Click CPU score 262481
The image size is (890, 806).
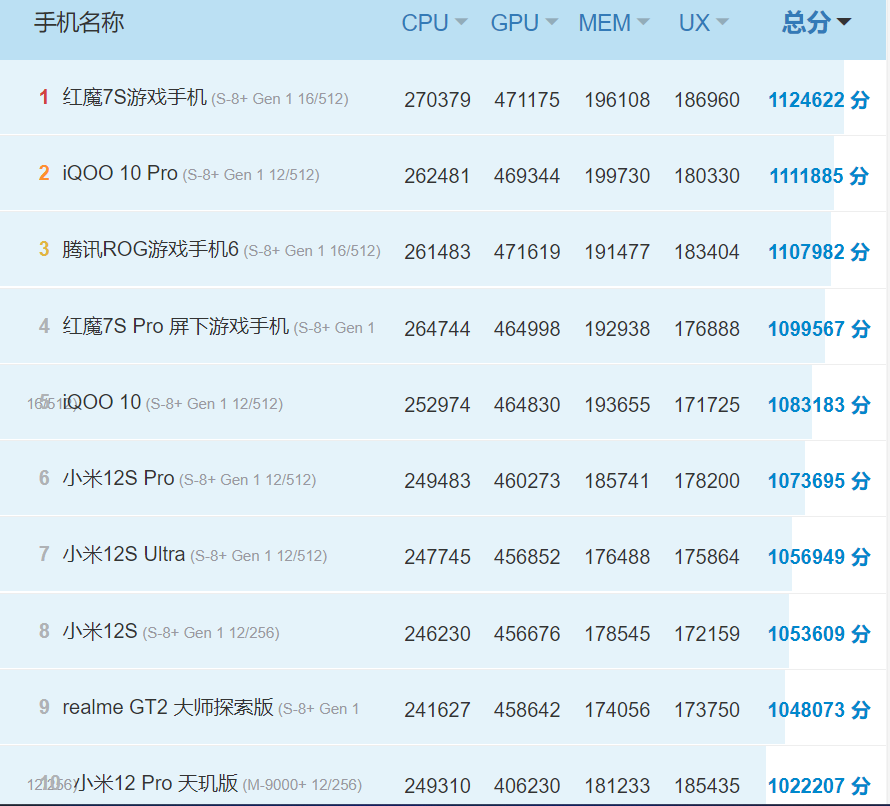coord(437,176)
